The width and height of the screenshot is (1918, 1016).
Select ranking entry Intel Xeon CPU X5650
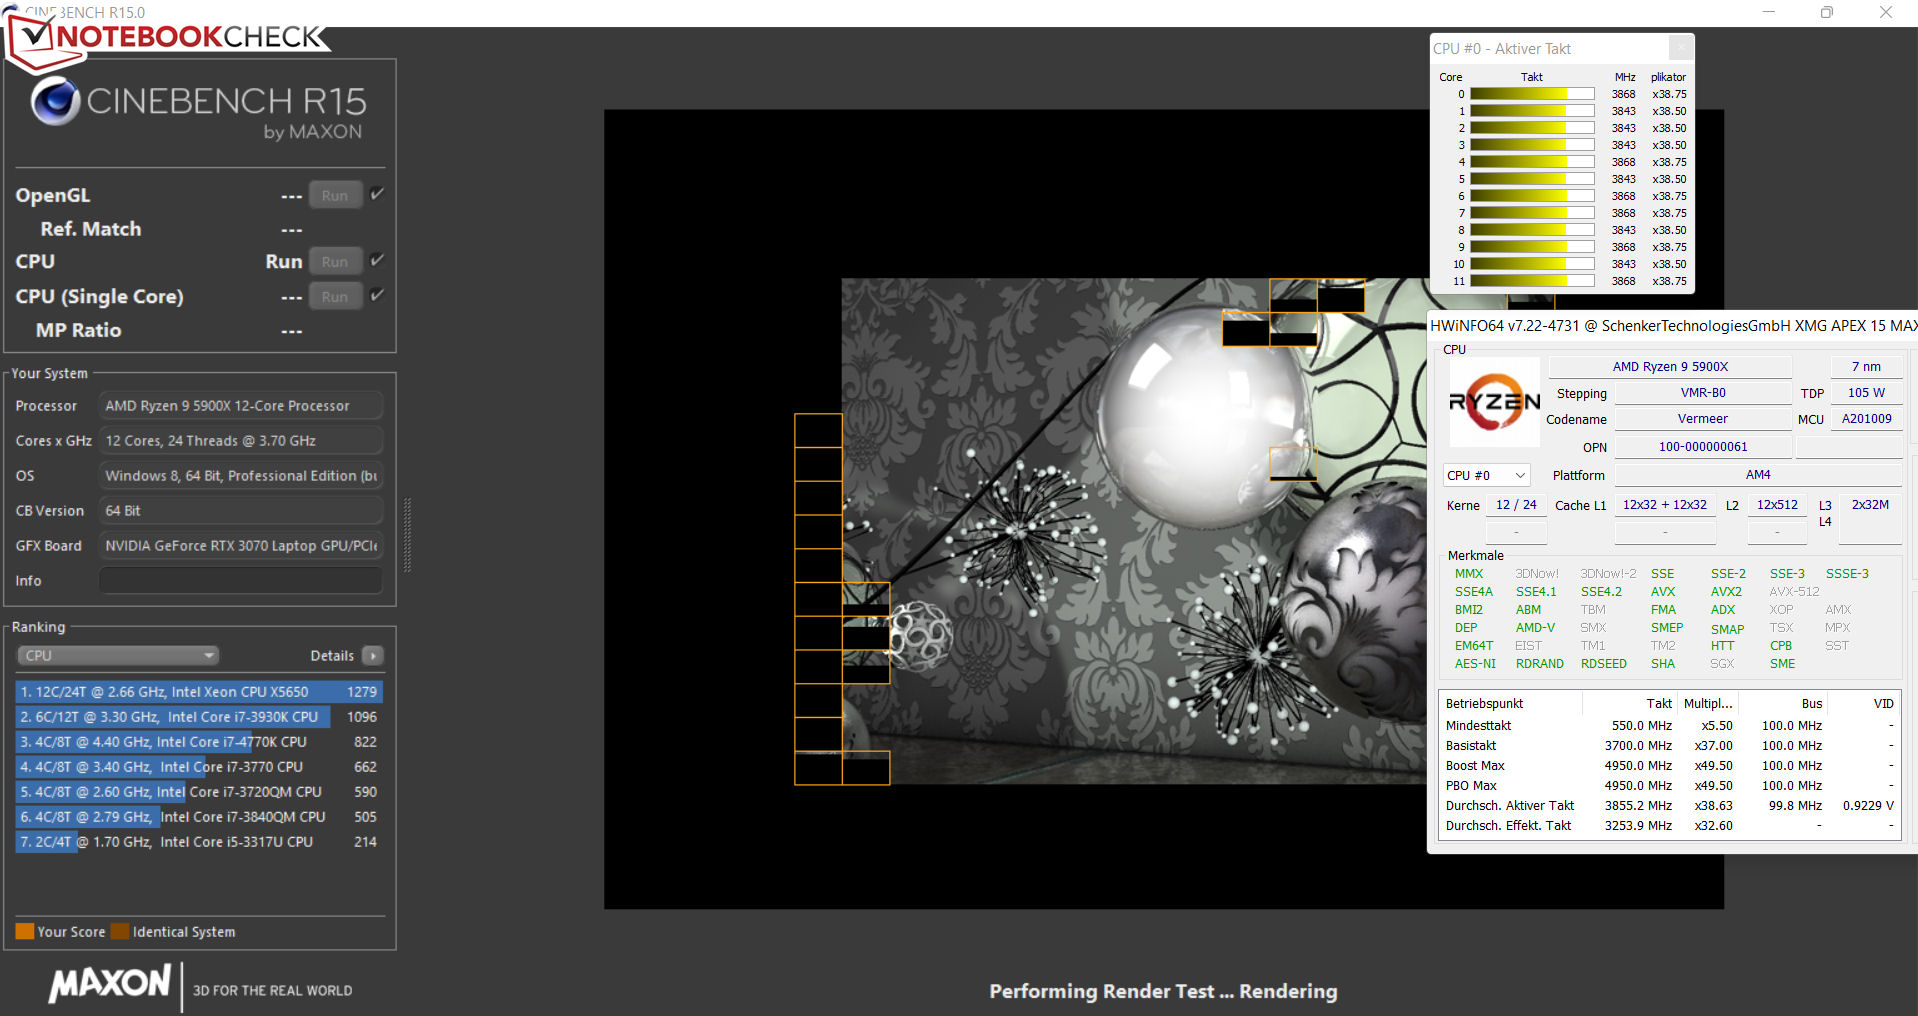point(199,692)
